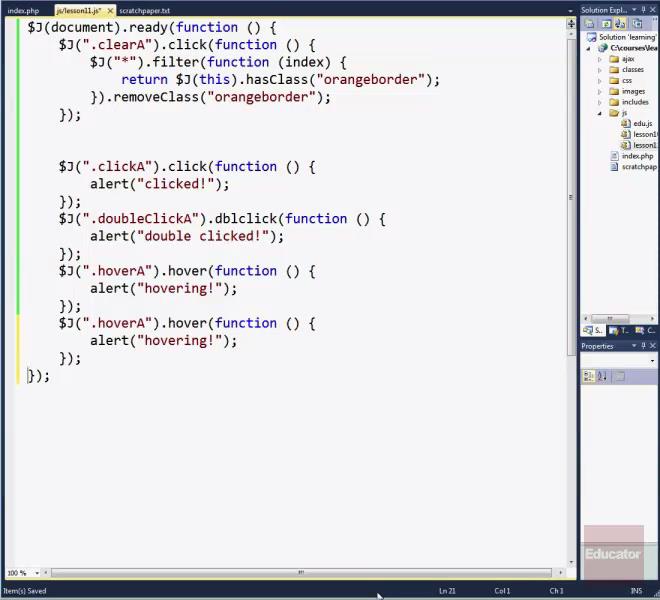Open the Solution Explorer window position menu
The height and width of the screenshot is (600, 660).
pyautogui.click(x=634, y=9)
